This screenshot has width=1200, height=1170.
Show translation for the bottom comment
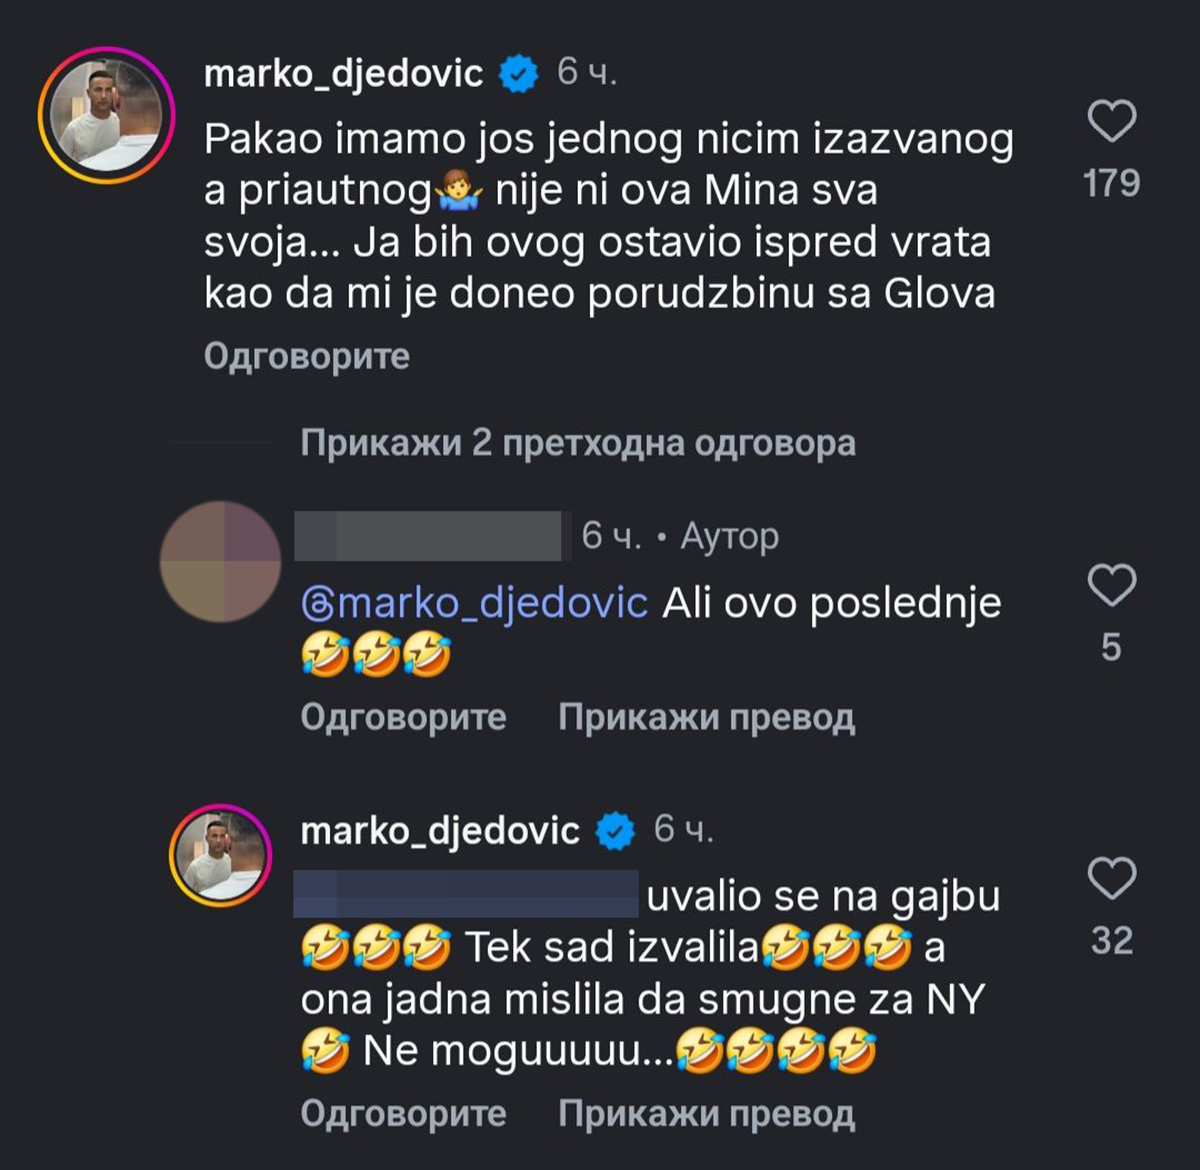click(x=708, y=1113)
